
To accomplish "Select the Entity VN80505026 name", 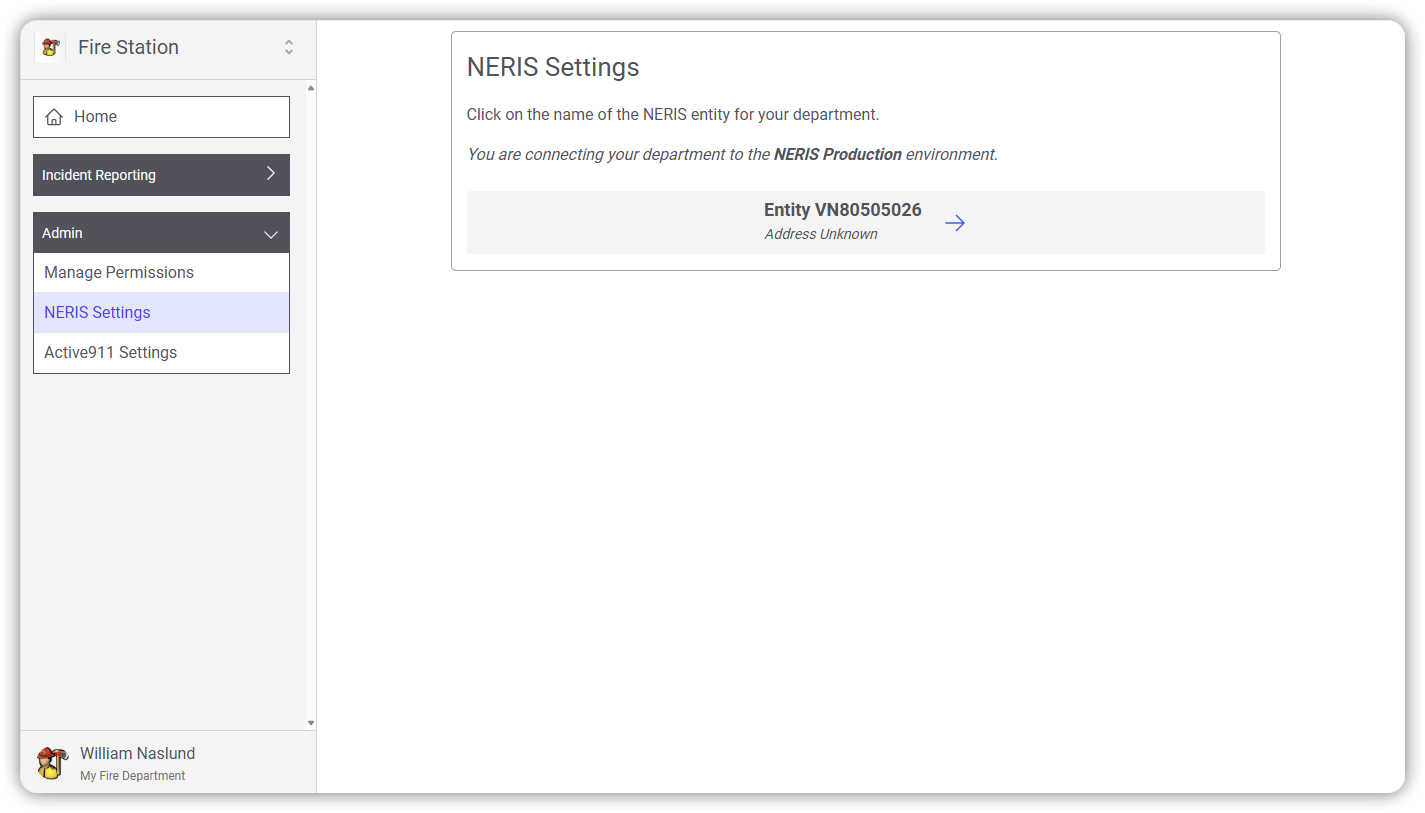I will 842,210.
